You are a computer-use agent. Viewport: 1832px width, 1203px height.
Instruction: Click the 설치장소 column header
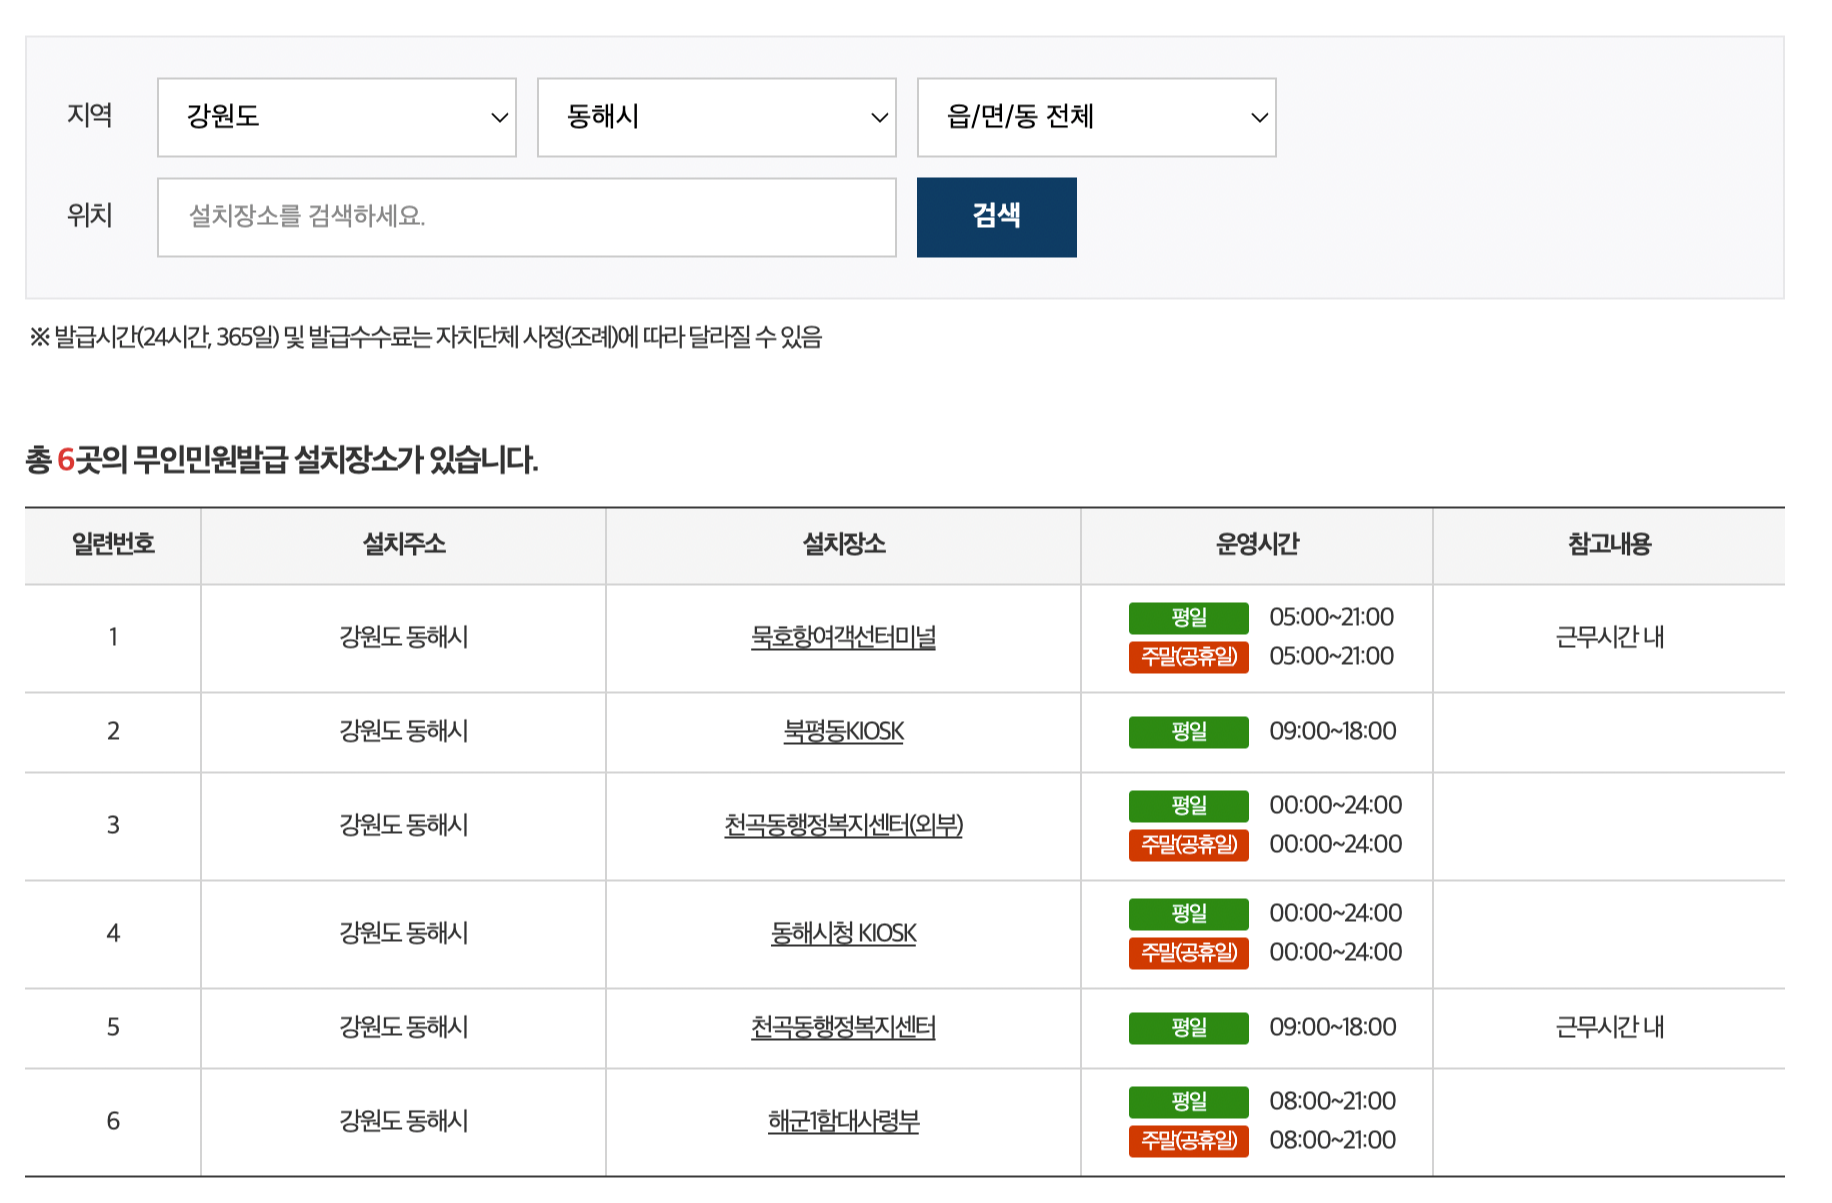pyautogui.click(x=842, y=545)
